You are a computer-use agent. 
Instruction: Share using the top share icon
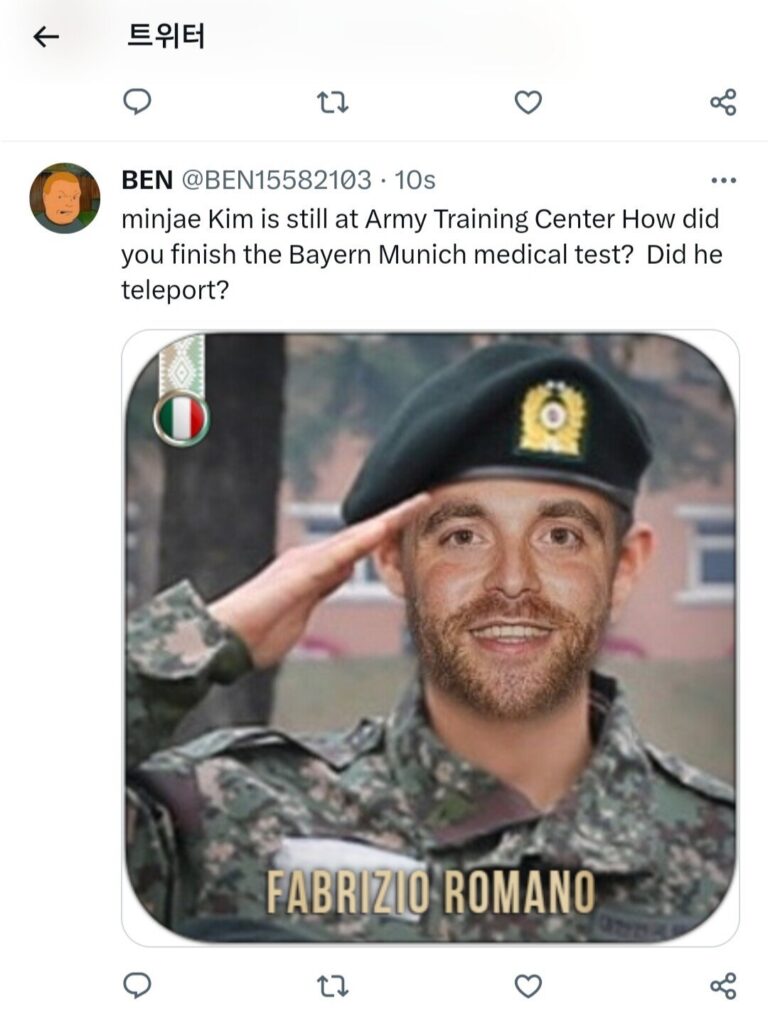tap(723, 103)
